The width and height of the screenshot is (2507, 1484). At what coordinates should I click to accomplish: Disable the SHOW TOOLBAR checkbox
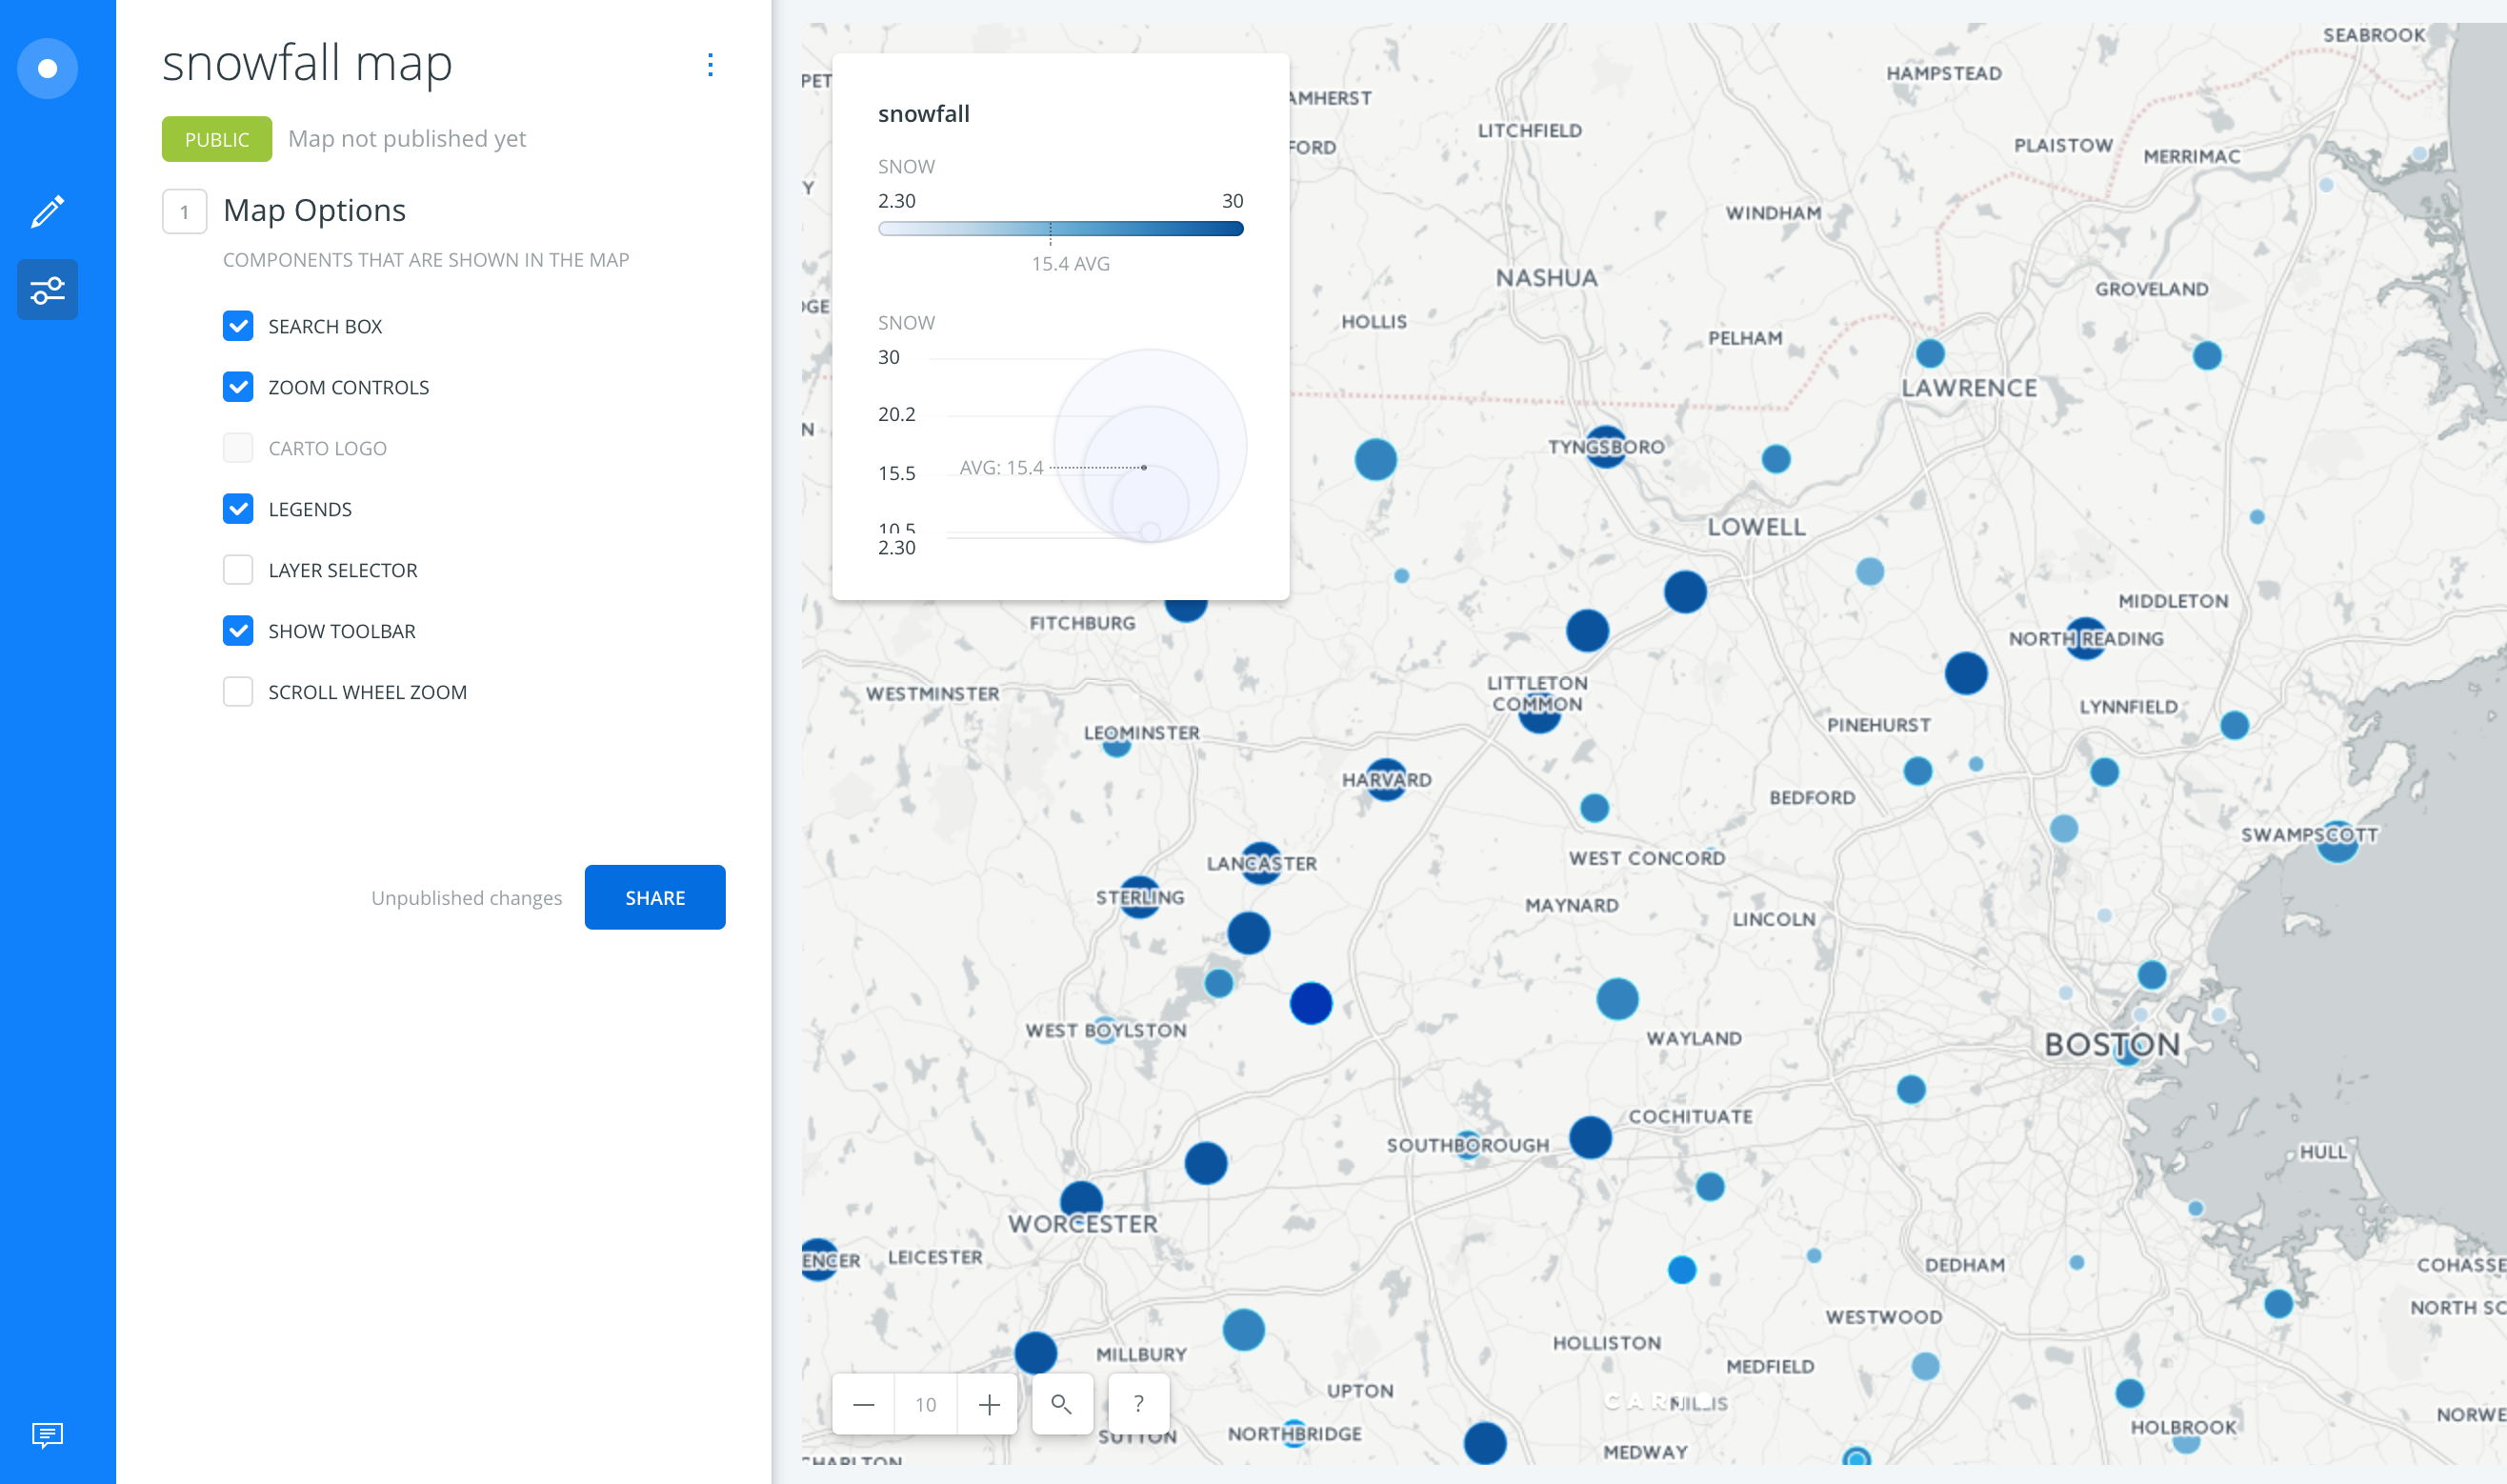(x=238, y=631)
